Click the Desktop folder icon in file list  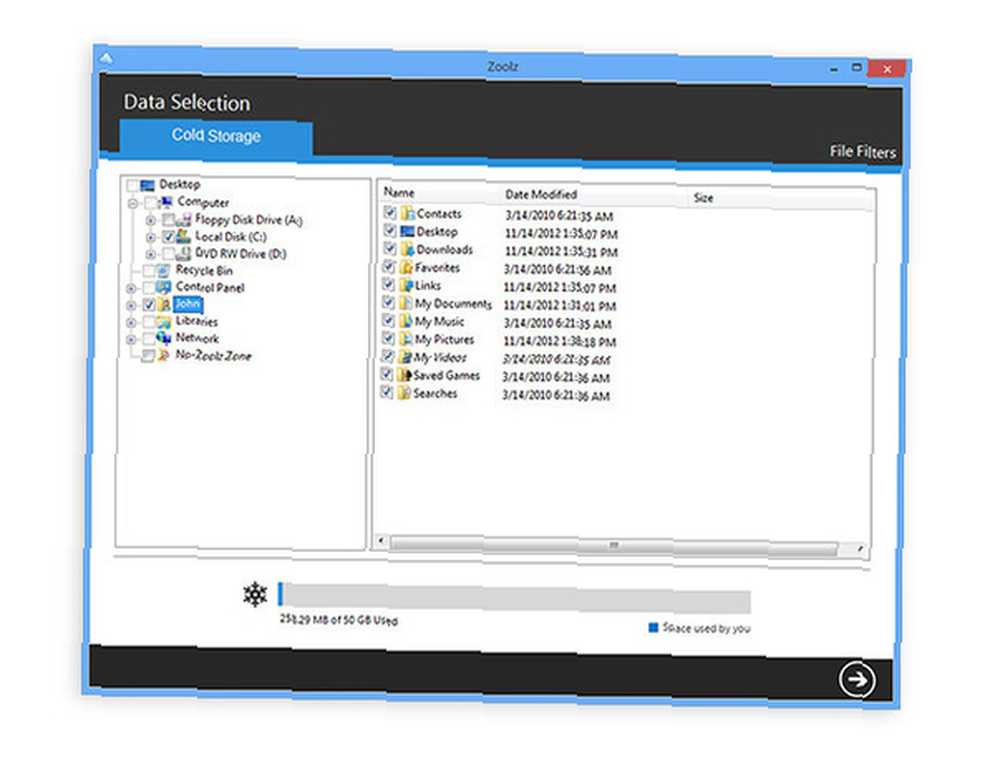click(407, 231)
